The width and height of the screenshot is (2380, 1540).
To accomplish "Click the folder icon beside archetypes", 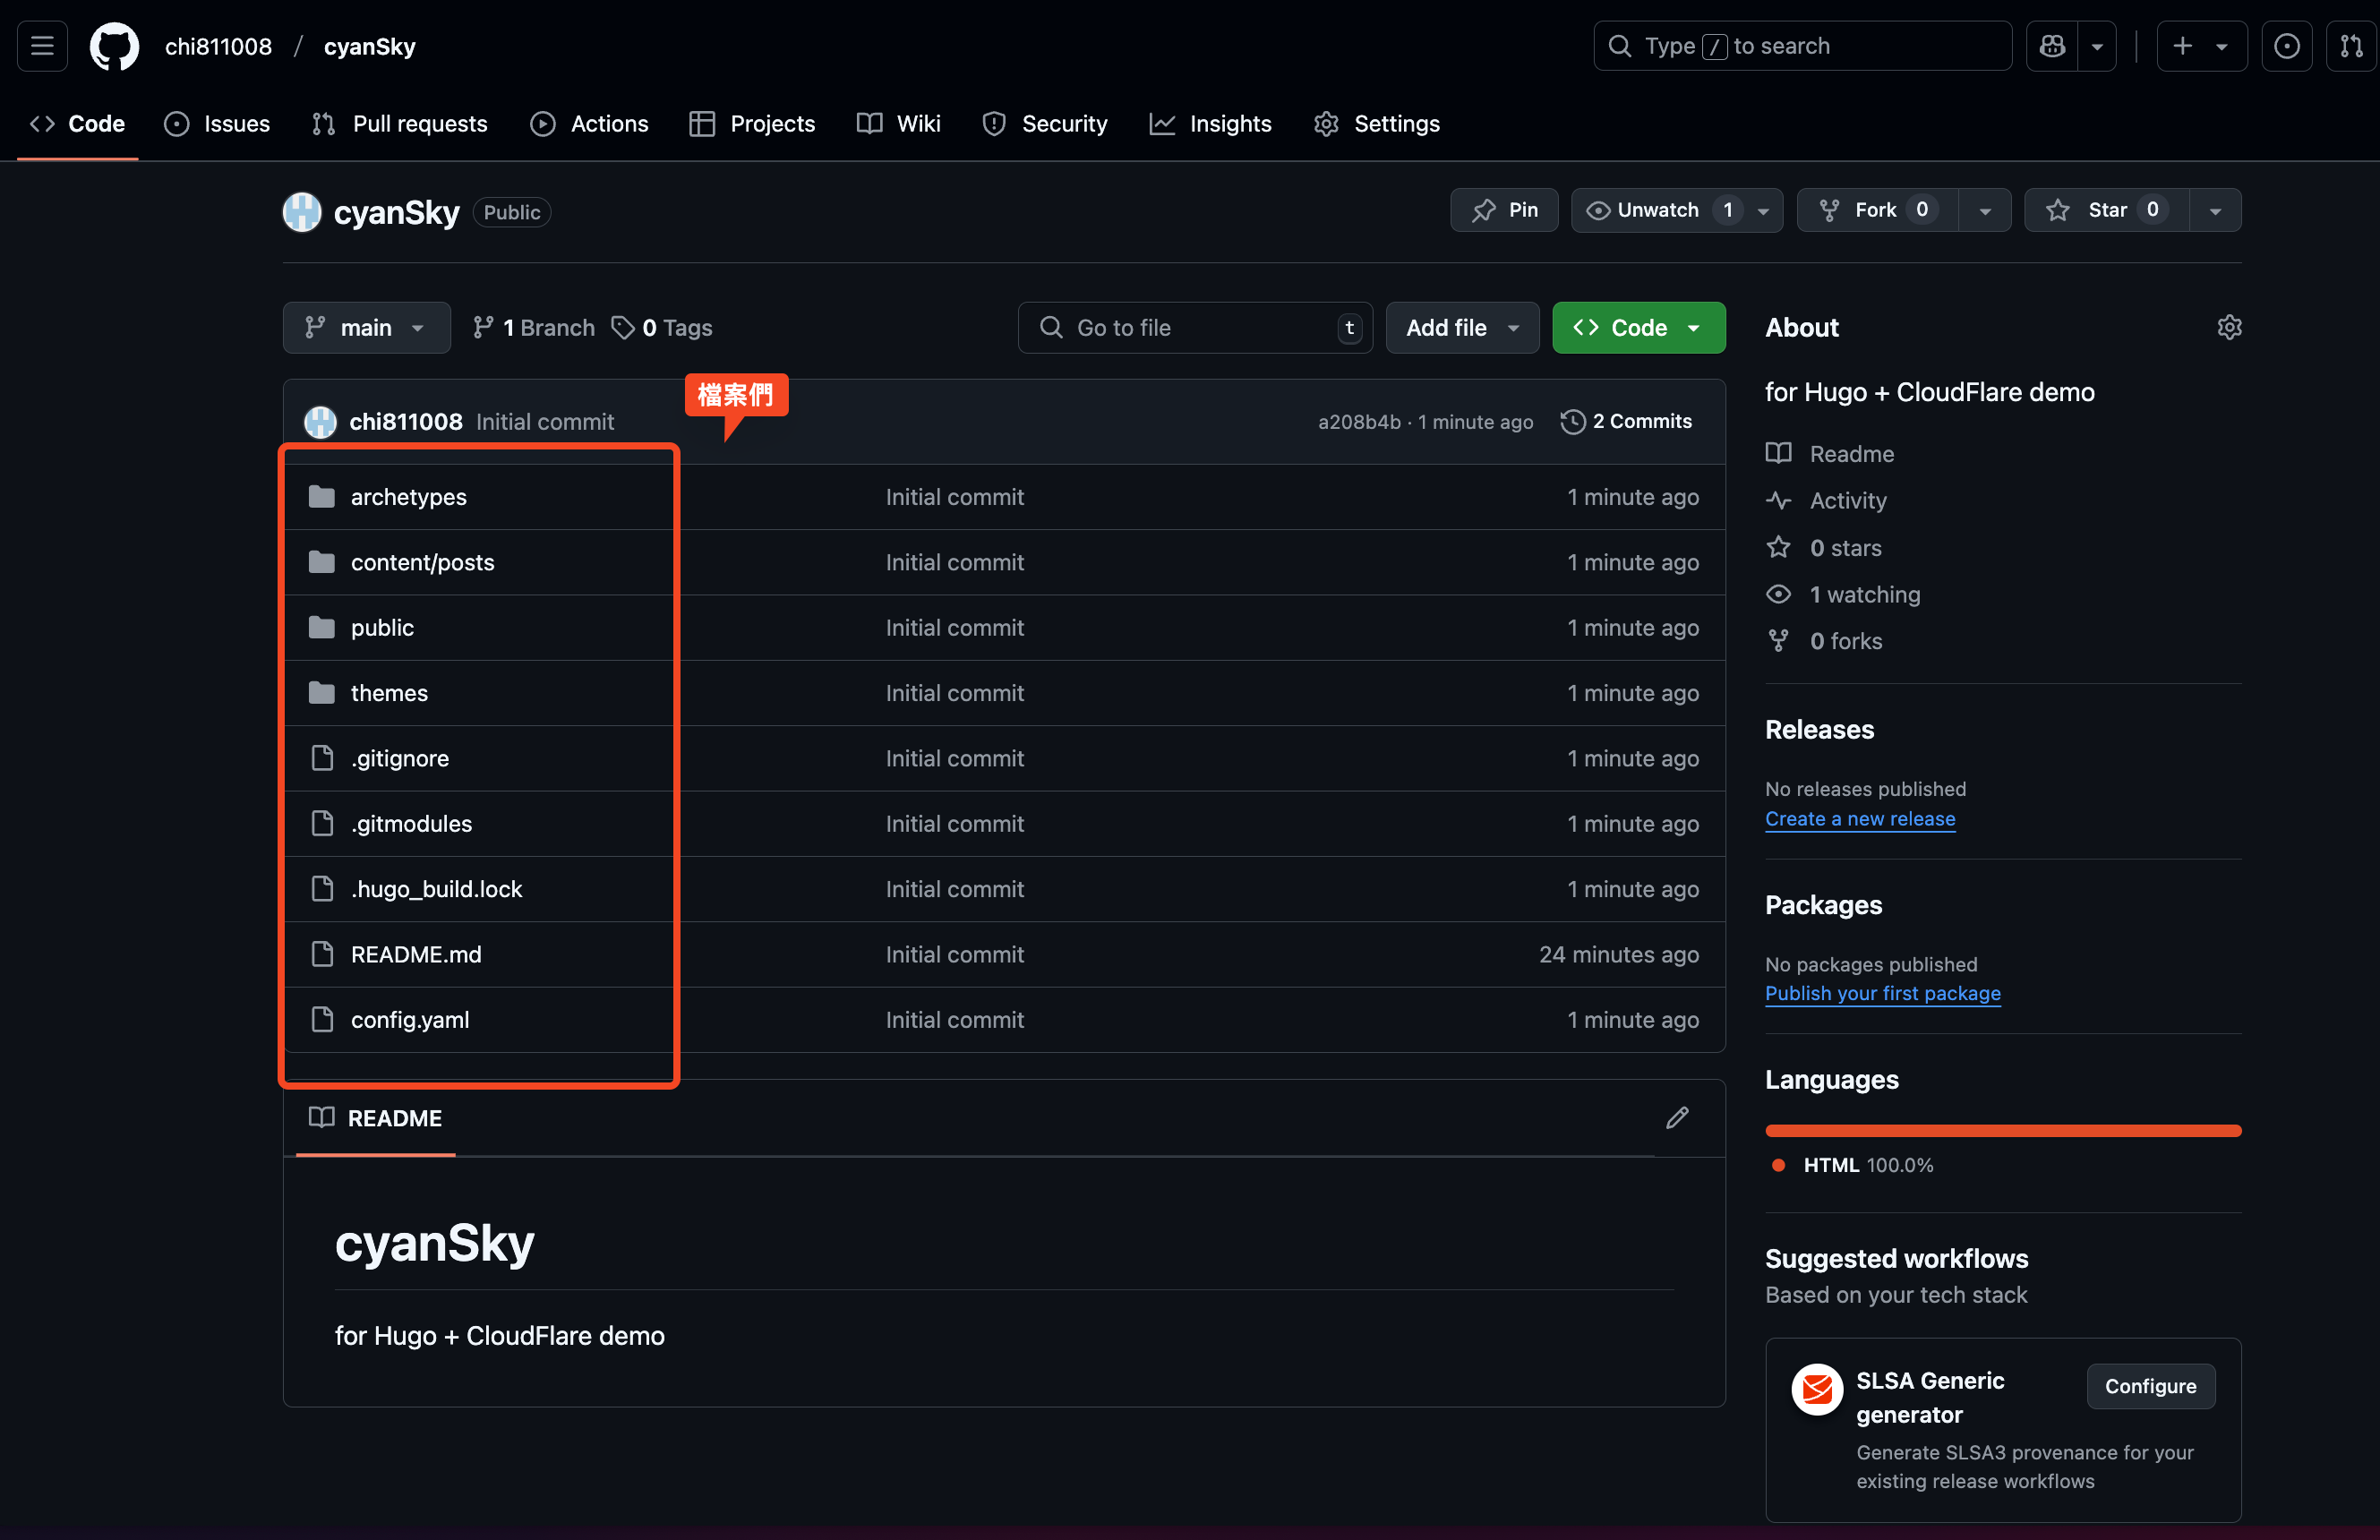I will point(322,497).
